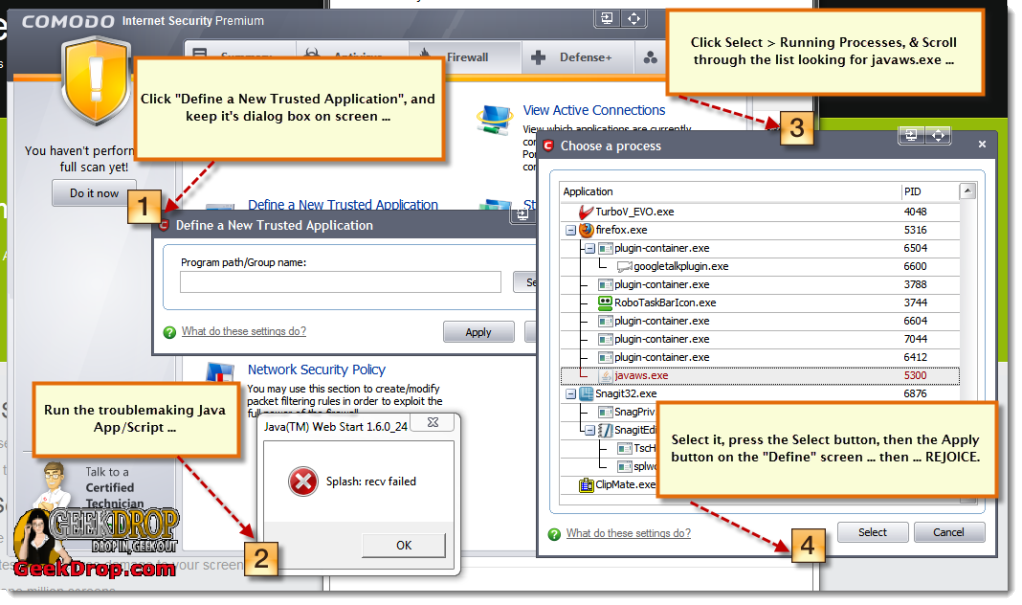Click PID value 6412
Screen dimensions: 1022x605
point(915,358)
